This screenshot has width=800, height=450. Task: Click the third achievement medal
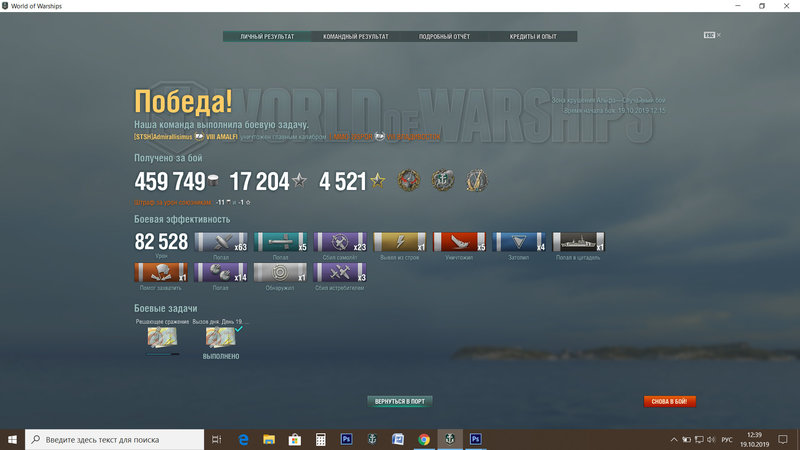click(477, 181)
